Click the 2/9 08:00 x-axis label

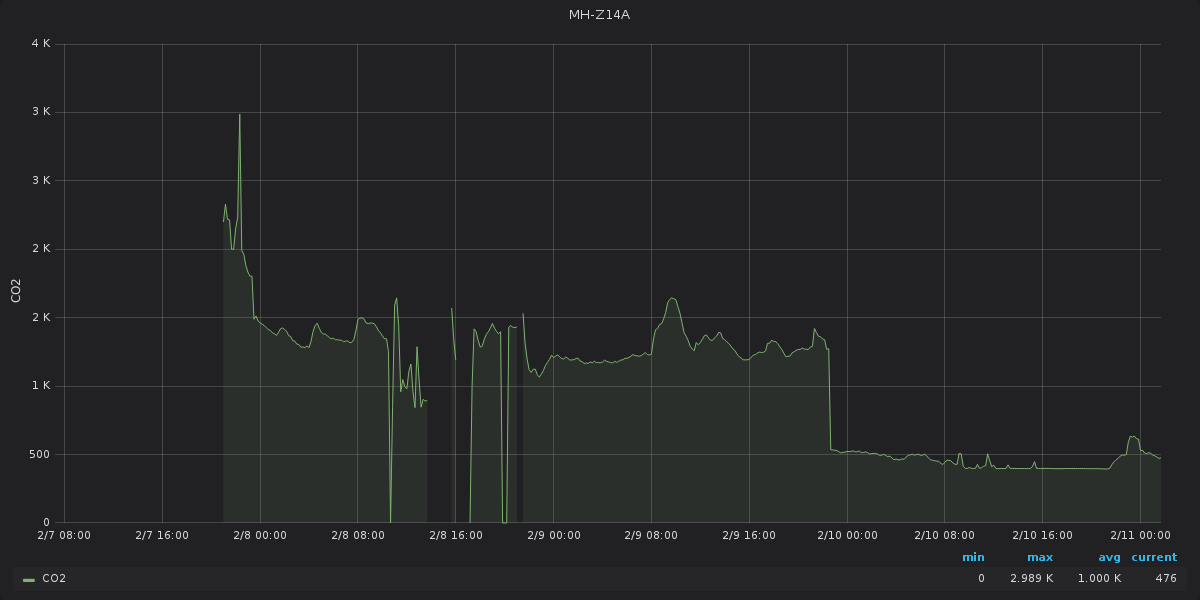[652, 535]
